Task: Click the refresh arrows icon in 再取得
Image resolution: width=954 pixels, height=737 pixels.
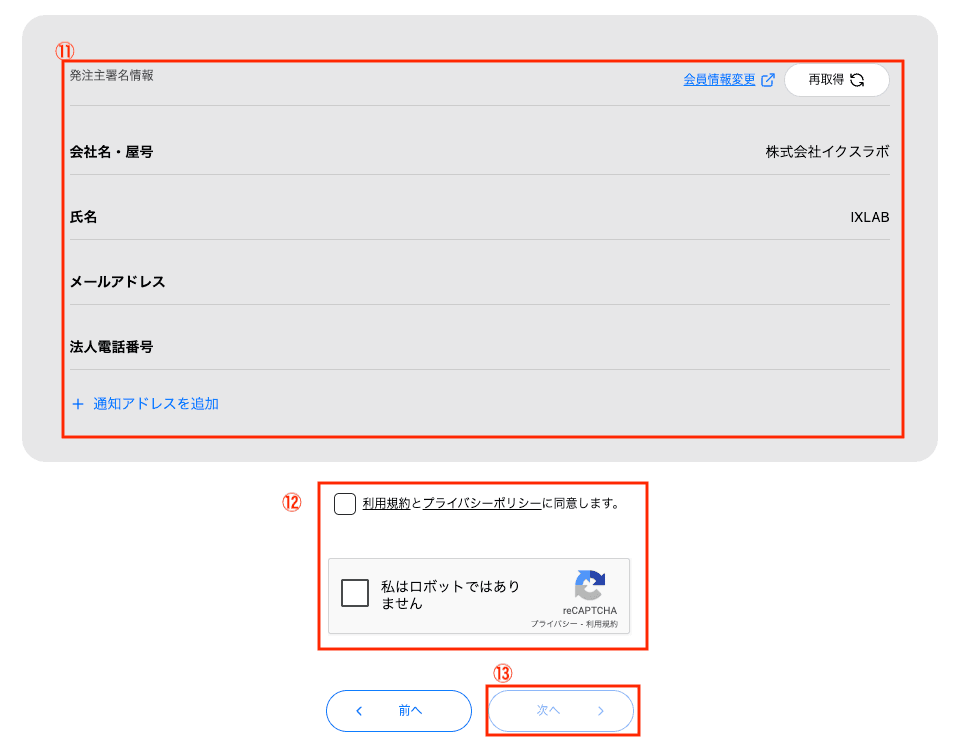Action: coord(857,80)
